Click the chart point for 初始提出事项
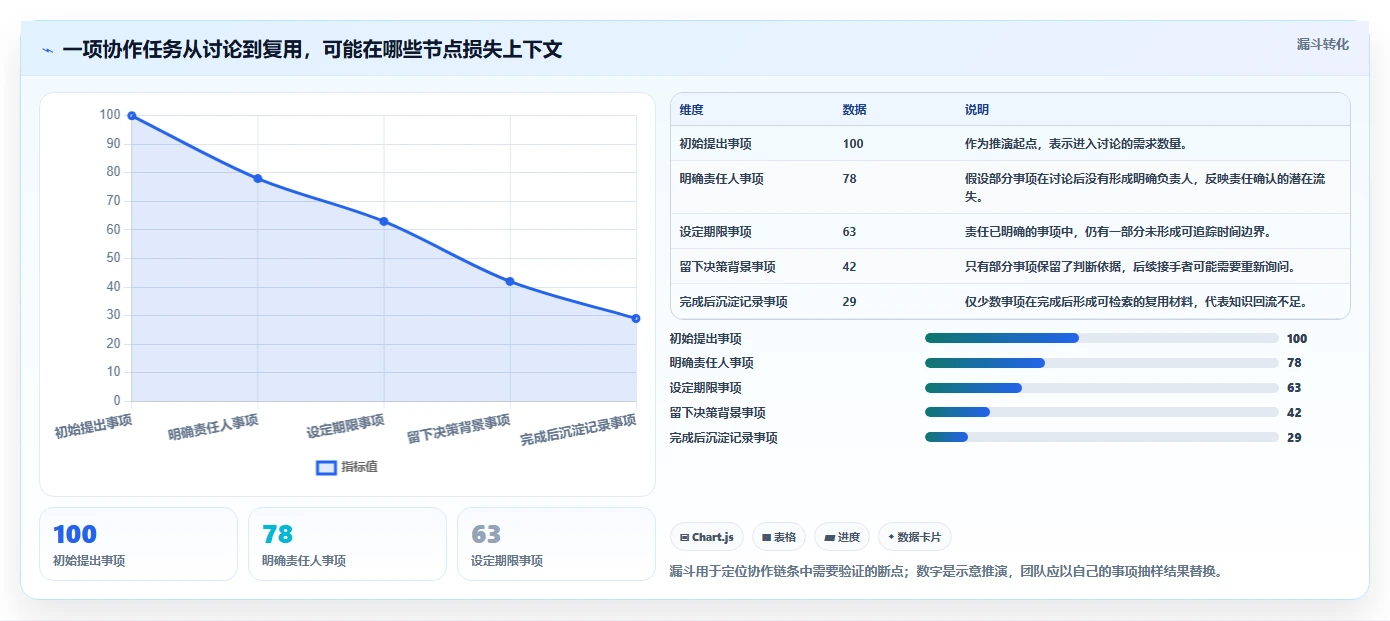The height and width of the screenshot is (621, 1390). point(131,115)
